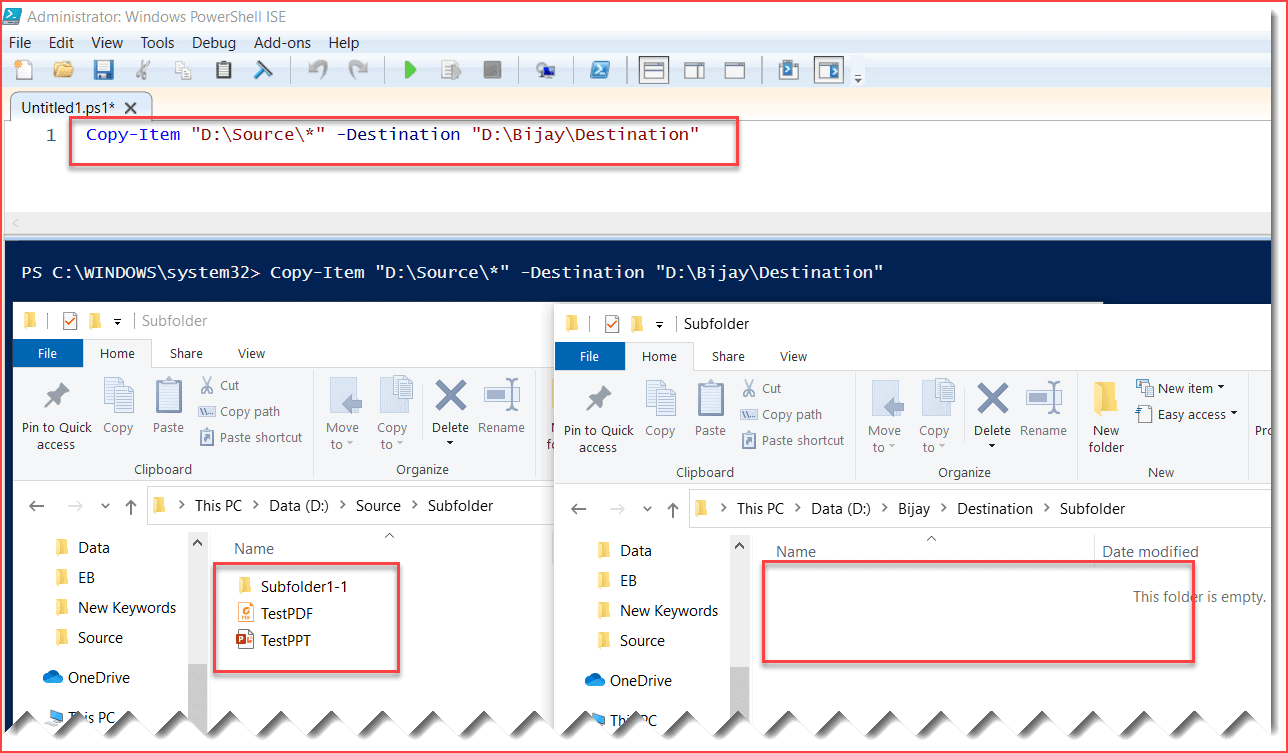
Task: Clear the console pane with the squeegee icon
Action: pos(263,69)
